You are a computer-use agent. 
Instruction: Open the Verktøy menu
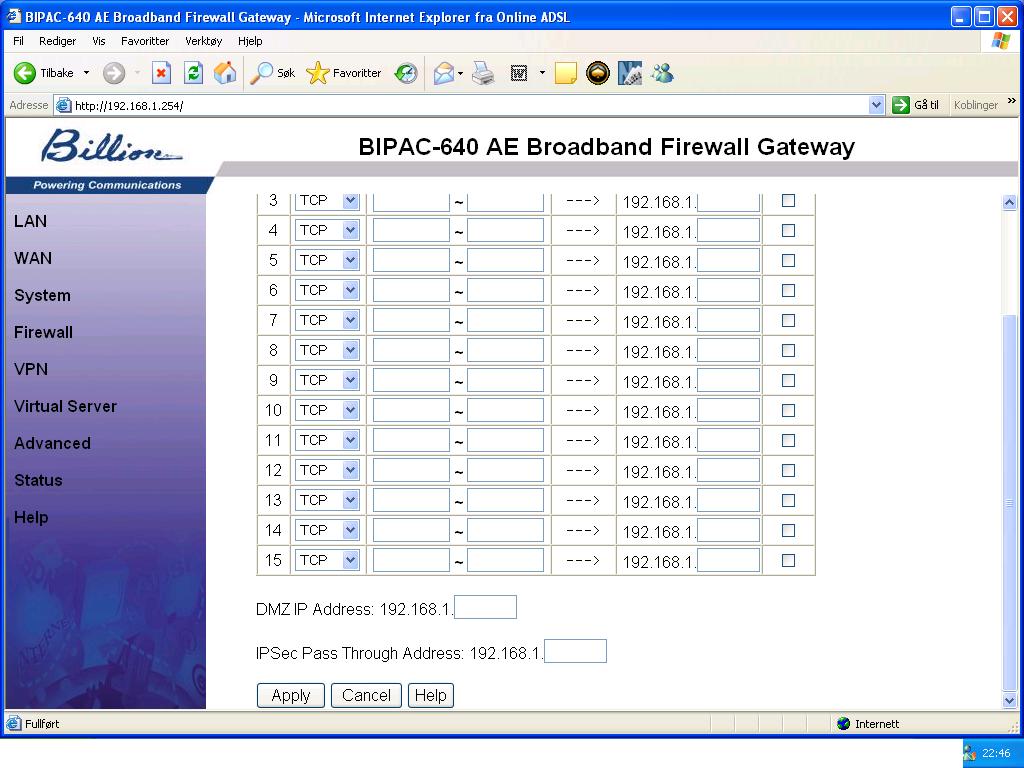[204, 41]
